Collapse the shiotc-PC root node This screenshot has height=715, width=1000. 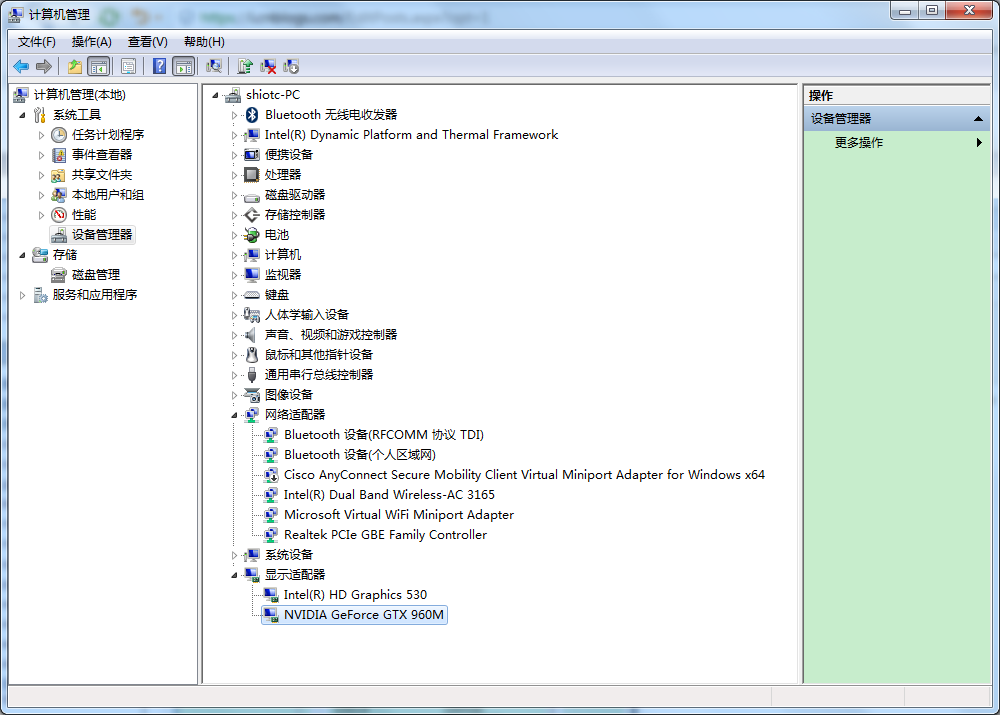tap(215, 96)
